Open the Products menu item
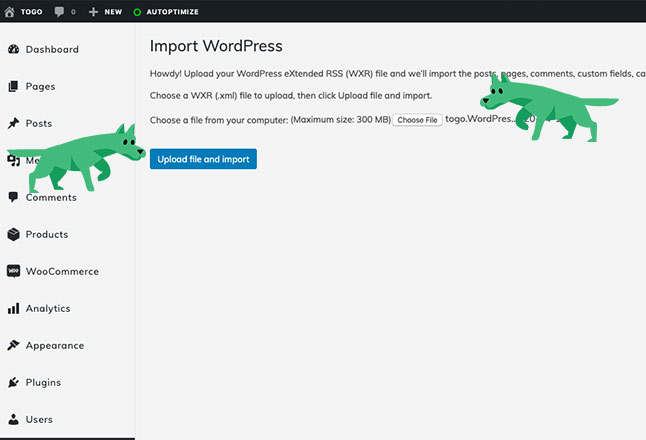Screen dimensions: 646x440 [47, 234]
